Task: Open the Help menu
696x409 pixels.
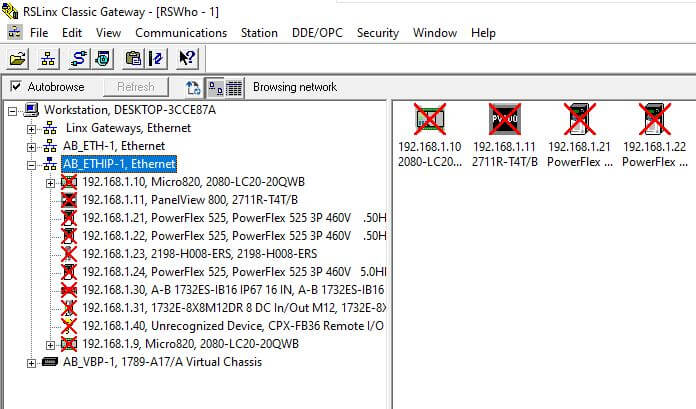Action: (483, 33)
